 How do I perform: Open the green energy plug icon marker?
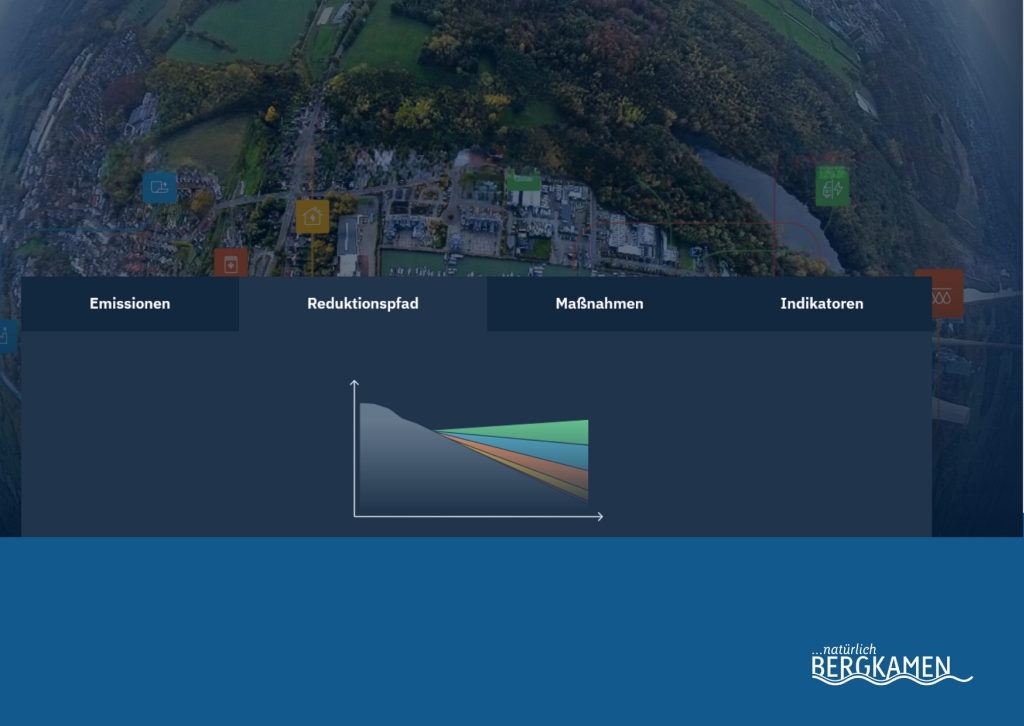coord(832,187)
